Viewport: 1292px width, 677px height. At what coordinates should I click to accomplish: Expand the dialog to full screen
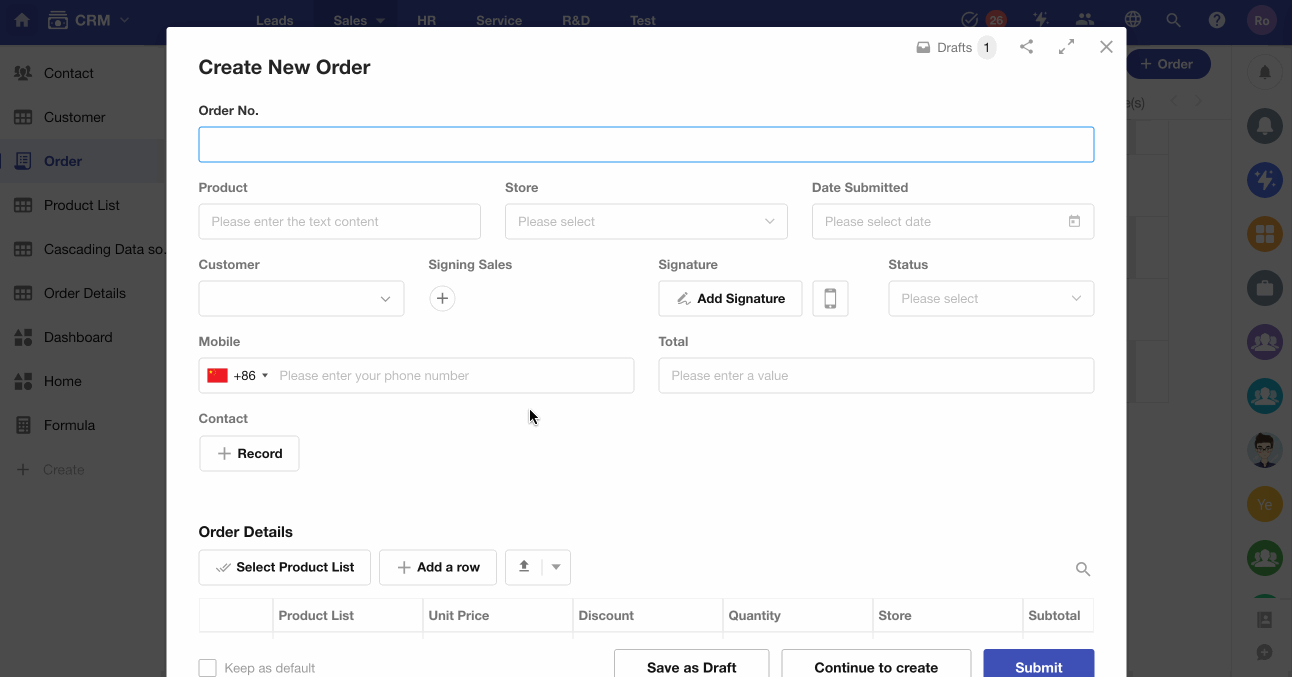[1066, 47]
